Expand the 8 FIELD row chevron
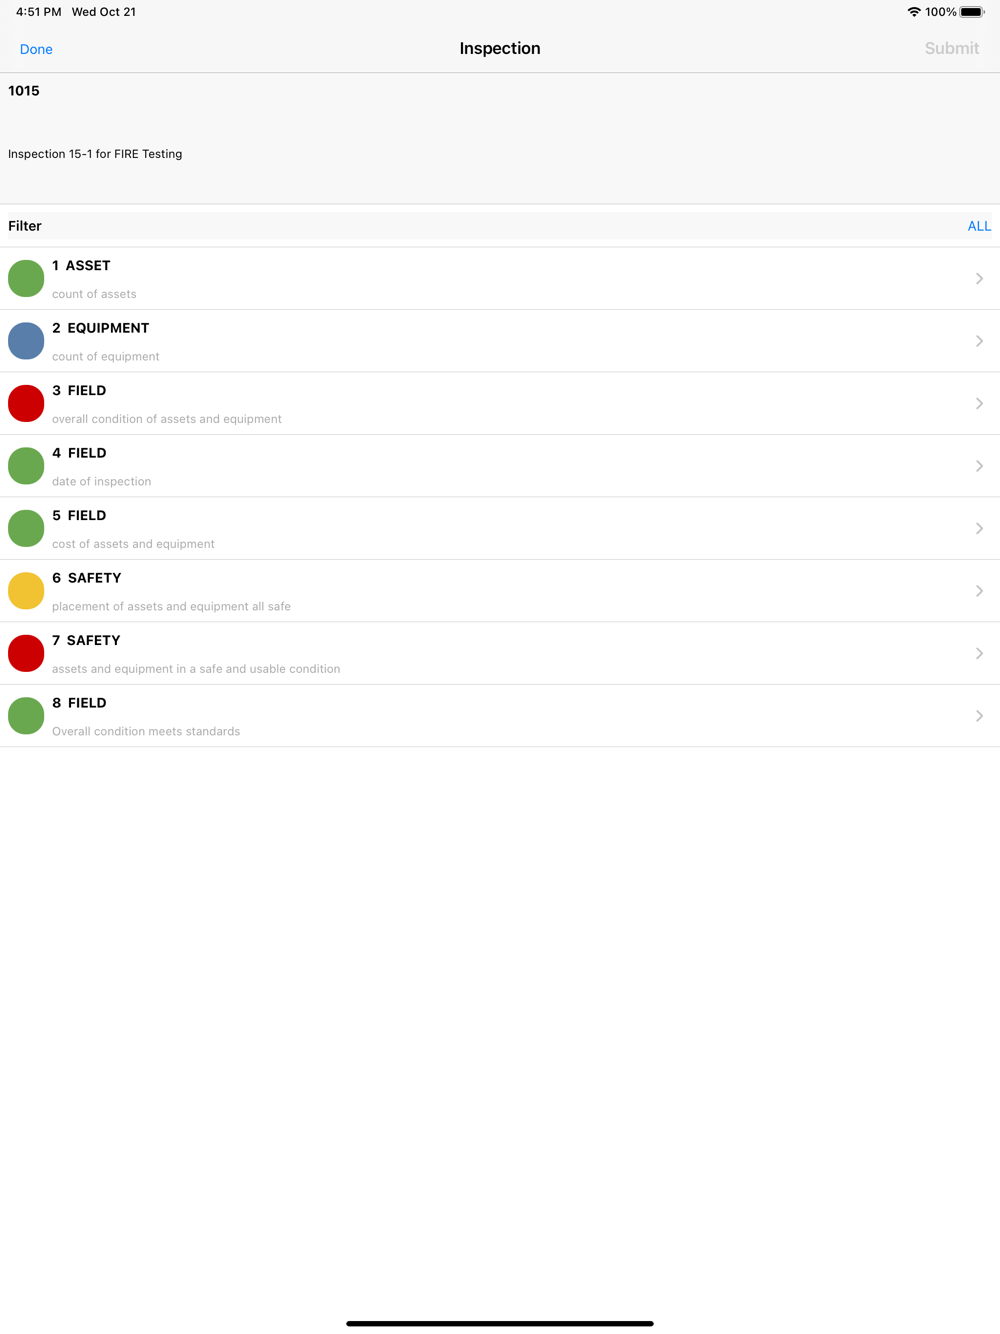Image resolution: width=1000 pixels, height=1334 pixels. click(979, 716)
